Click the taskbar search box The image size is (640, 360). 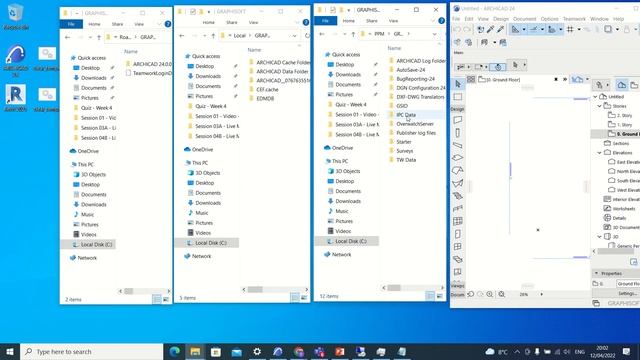click(x=92, y=351)
